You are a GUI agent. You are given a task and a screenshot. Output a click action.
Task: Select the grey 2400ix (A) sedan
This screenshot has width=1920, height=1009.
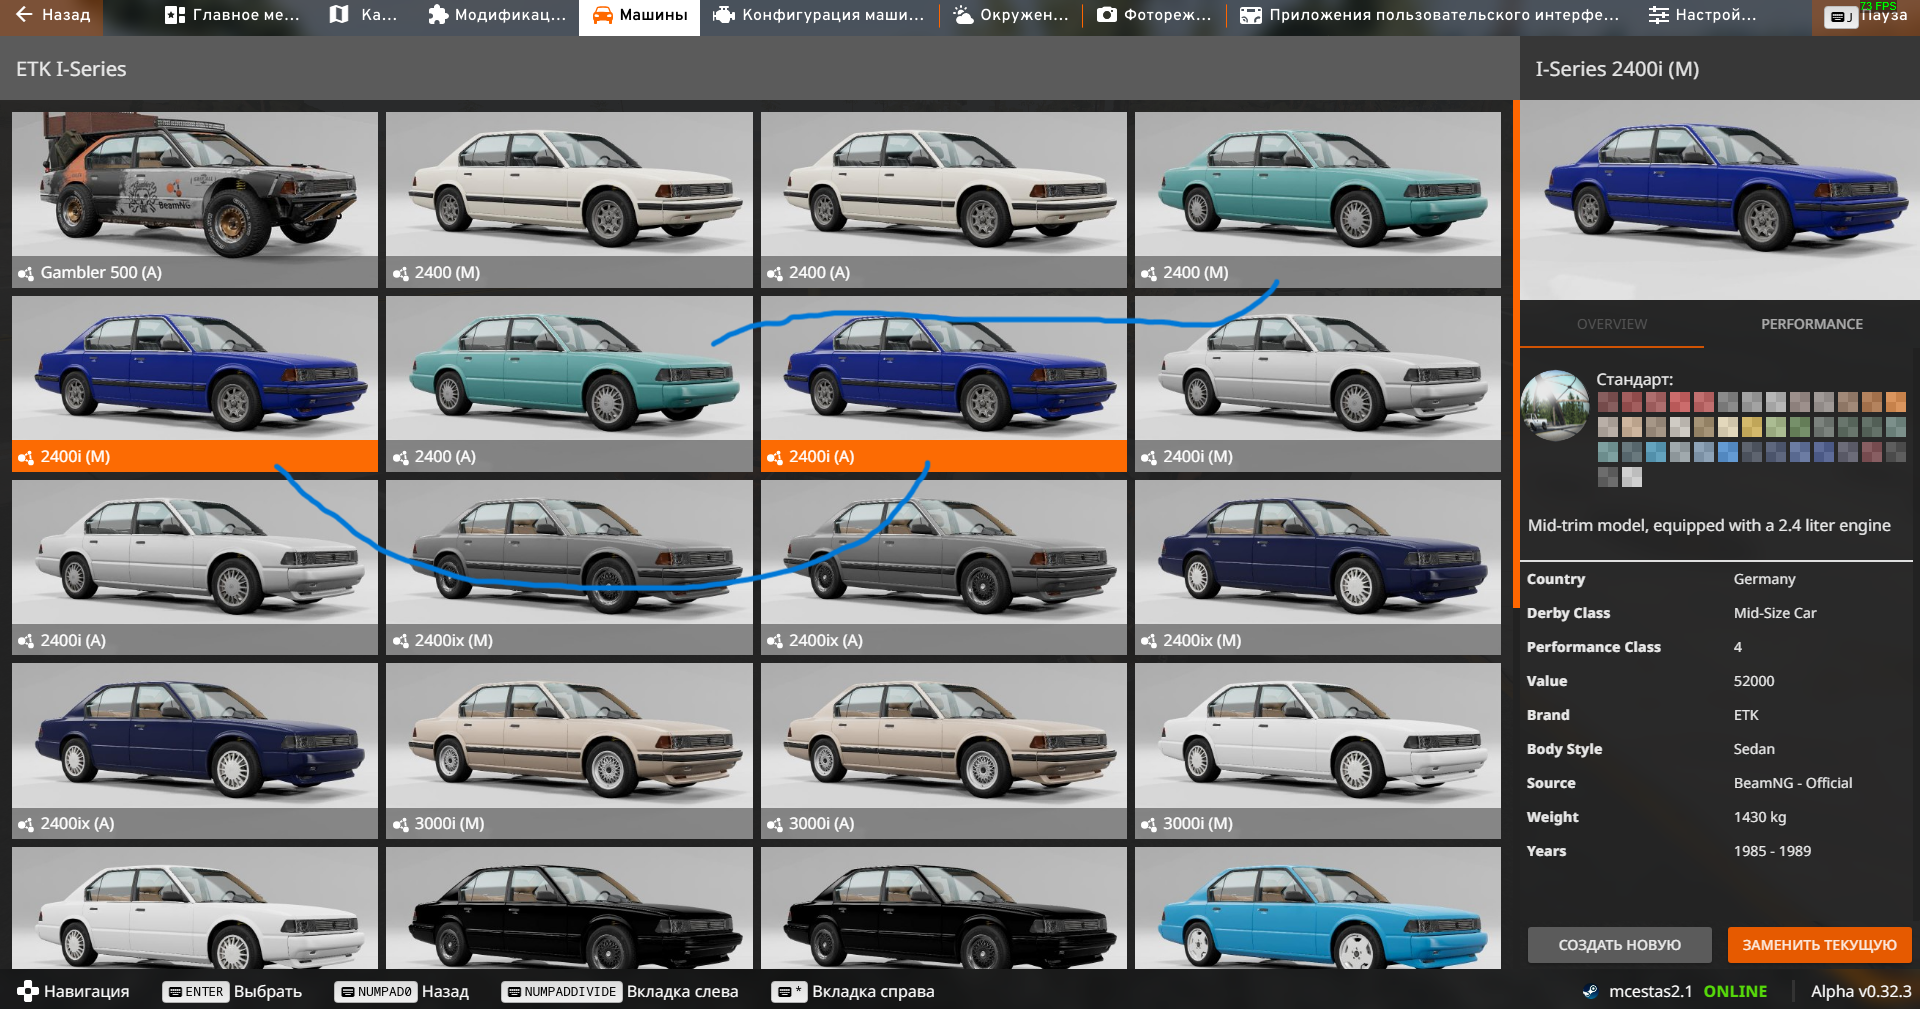(943, 568)
